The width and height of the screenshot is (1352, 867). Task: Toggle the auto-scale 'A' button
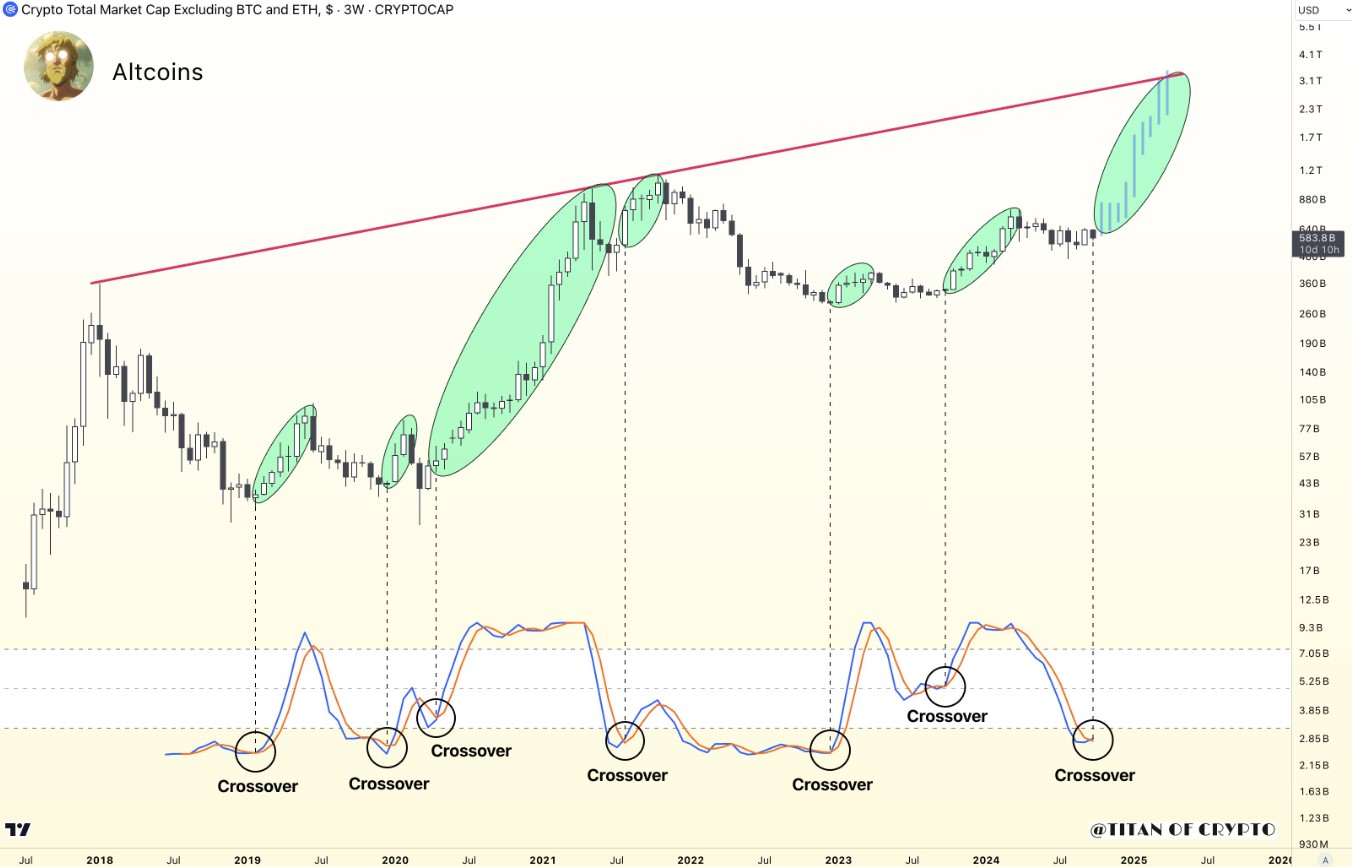tap(1324, 859)
